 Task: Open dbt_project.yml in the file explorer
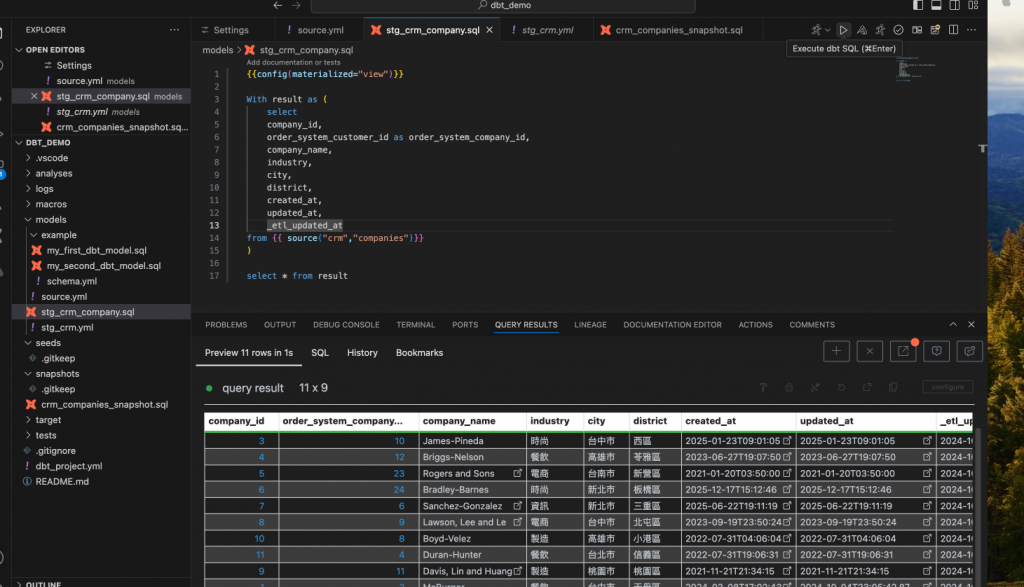click(69, 466)
